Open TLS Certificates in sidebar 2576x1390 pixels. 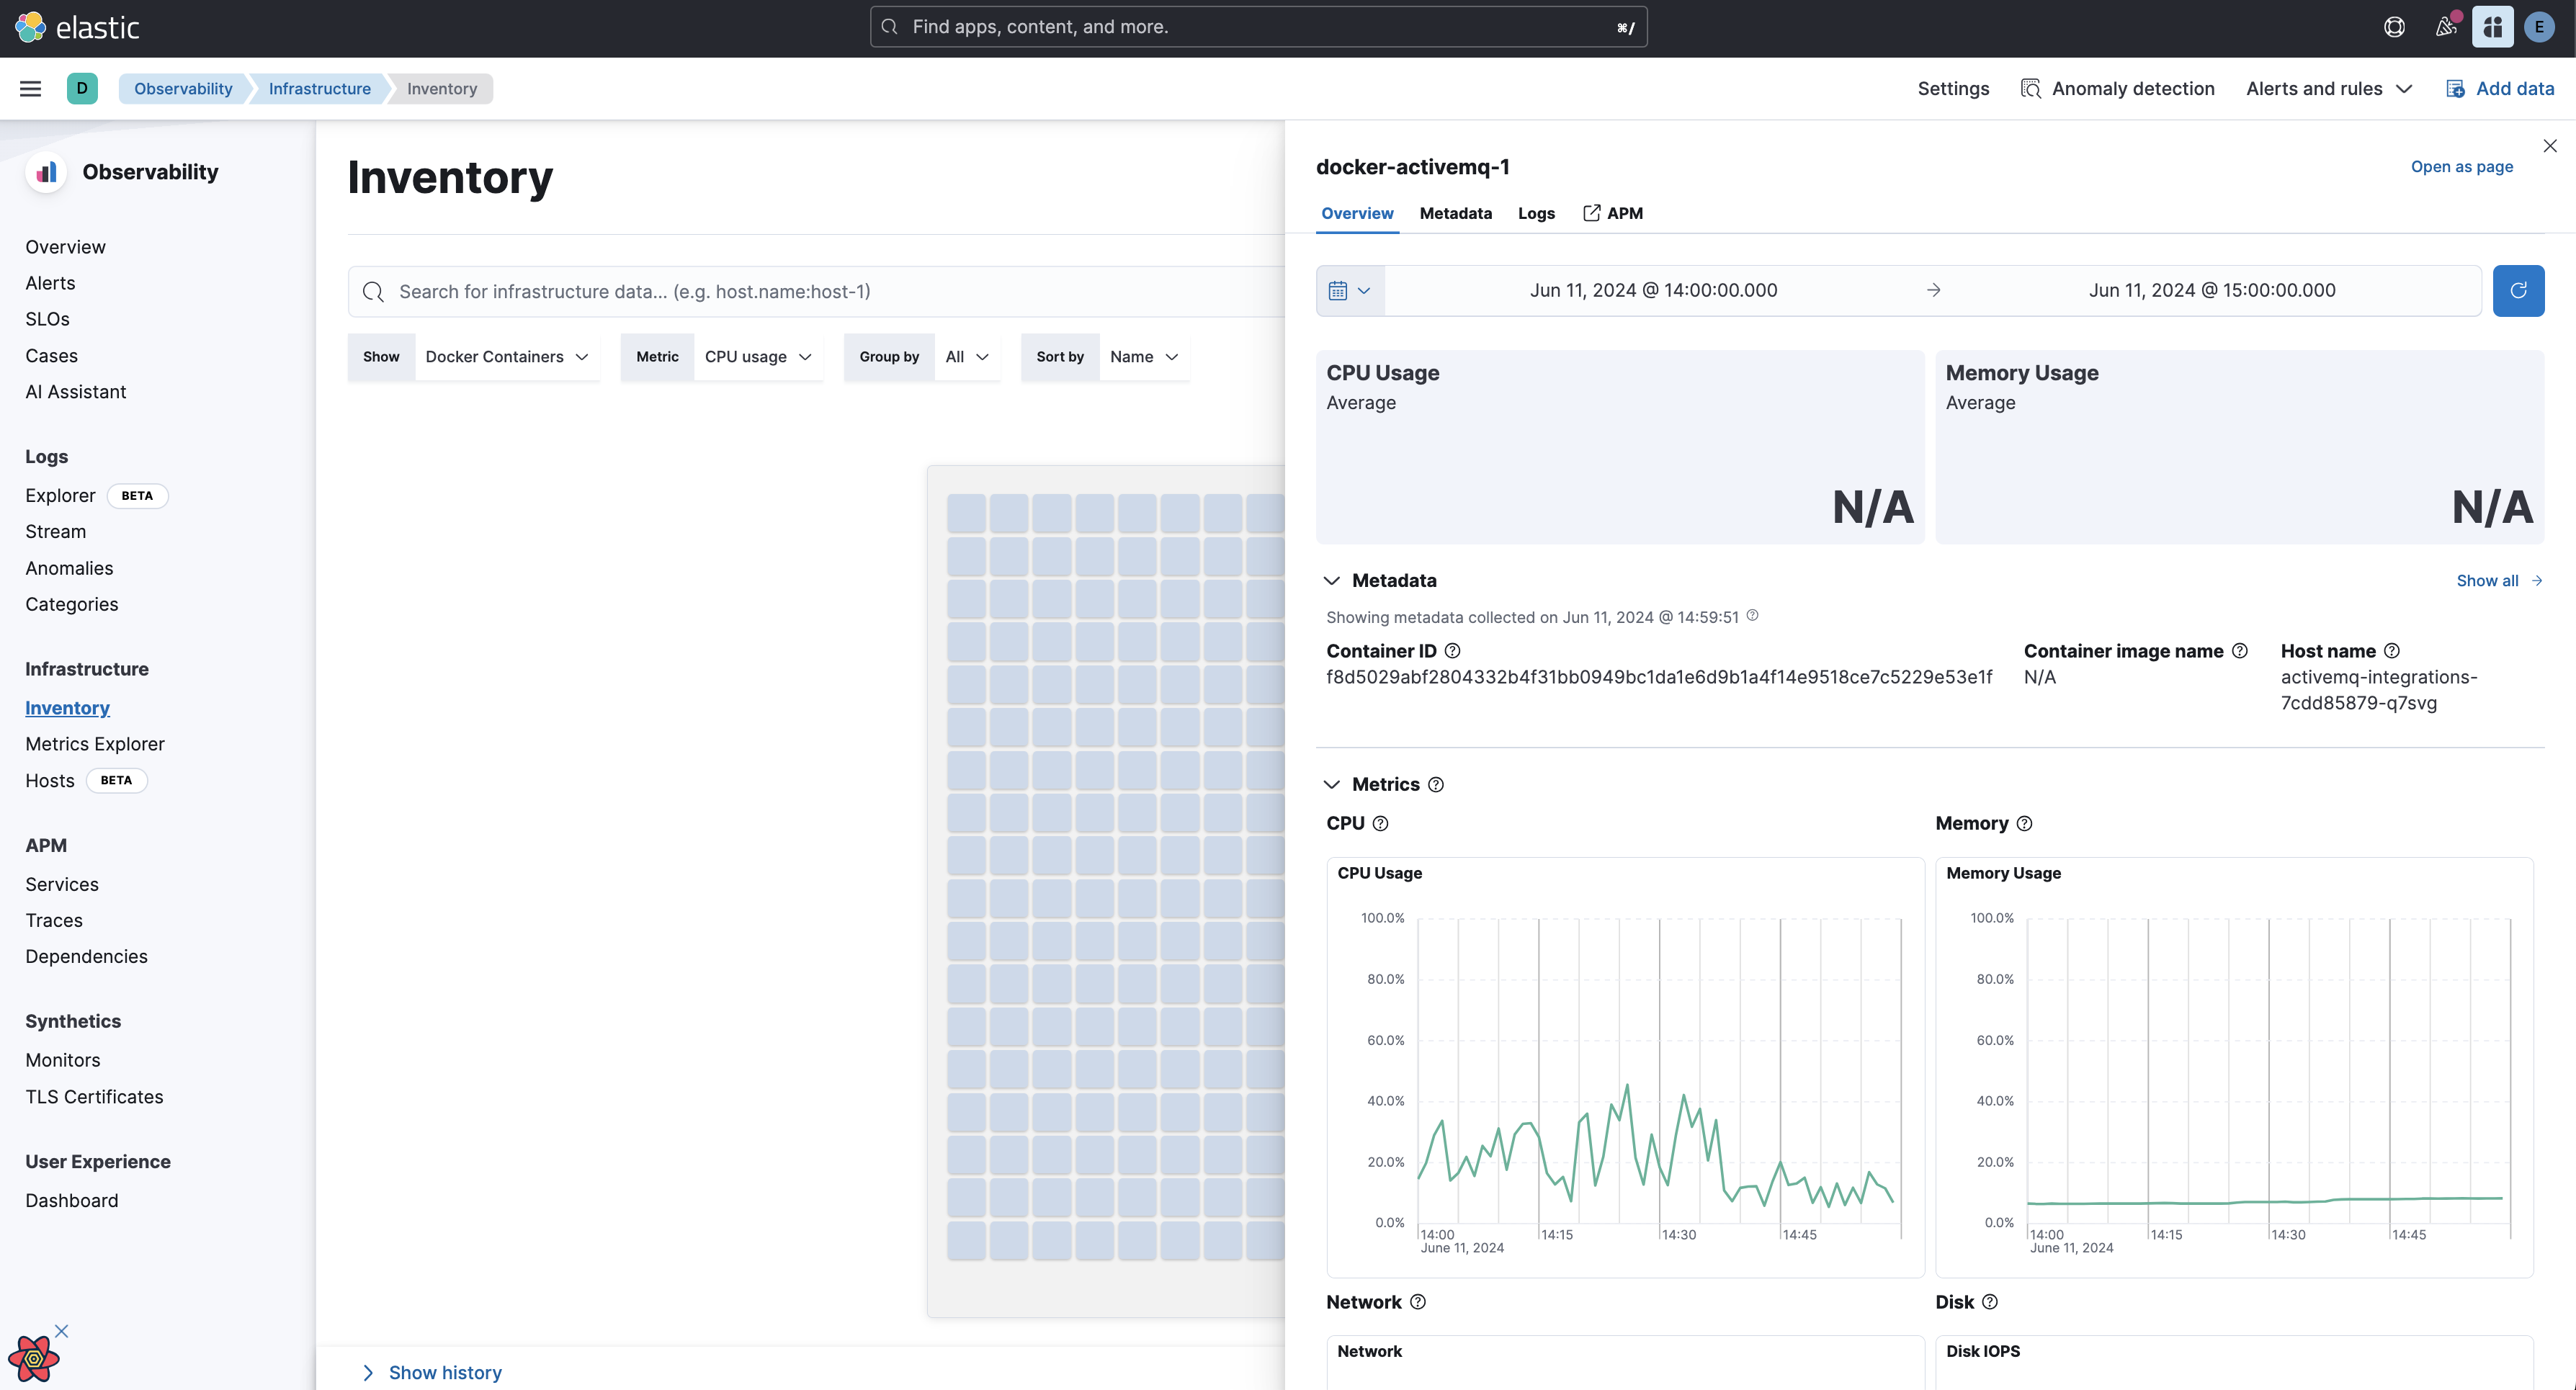pos(94,1097)
